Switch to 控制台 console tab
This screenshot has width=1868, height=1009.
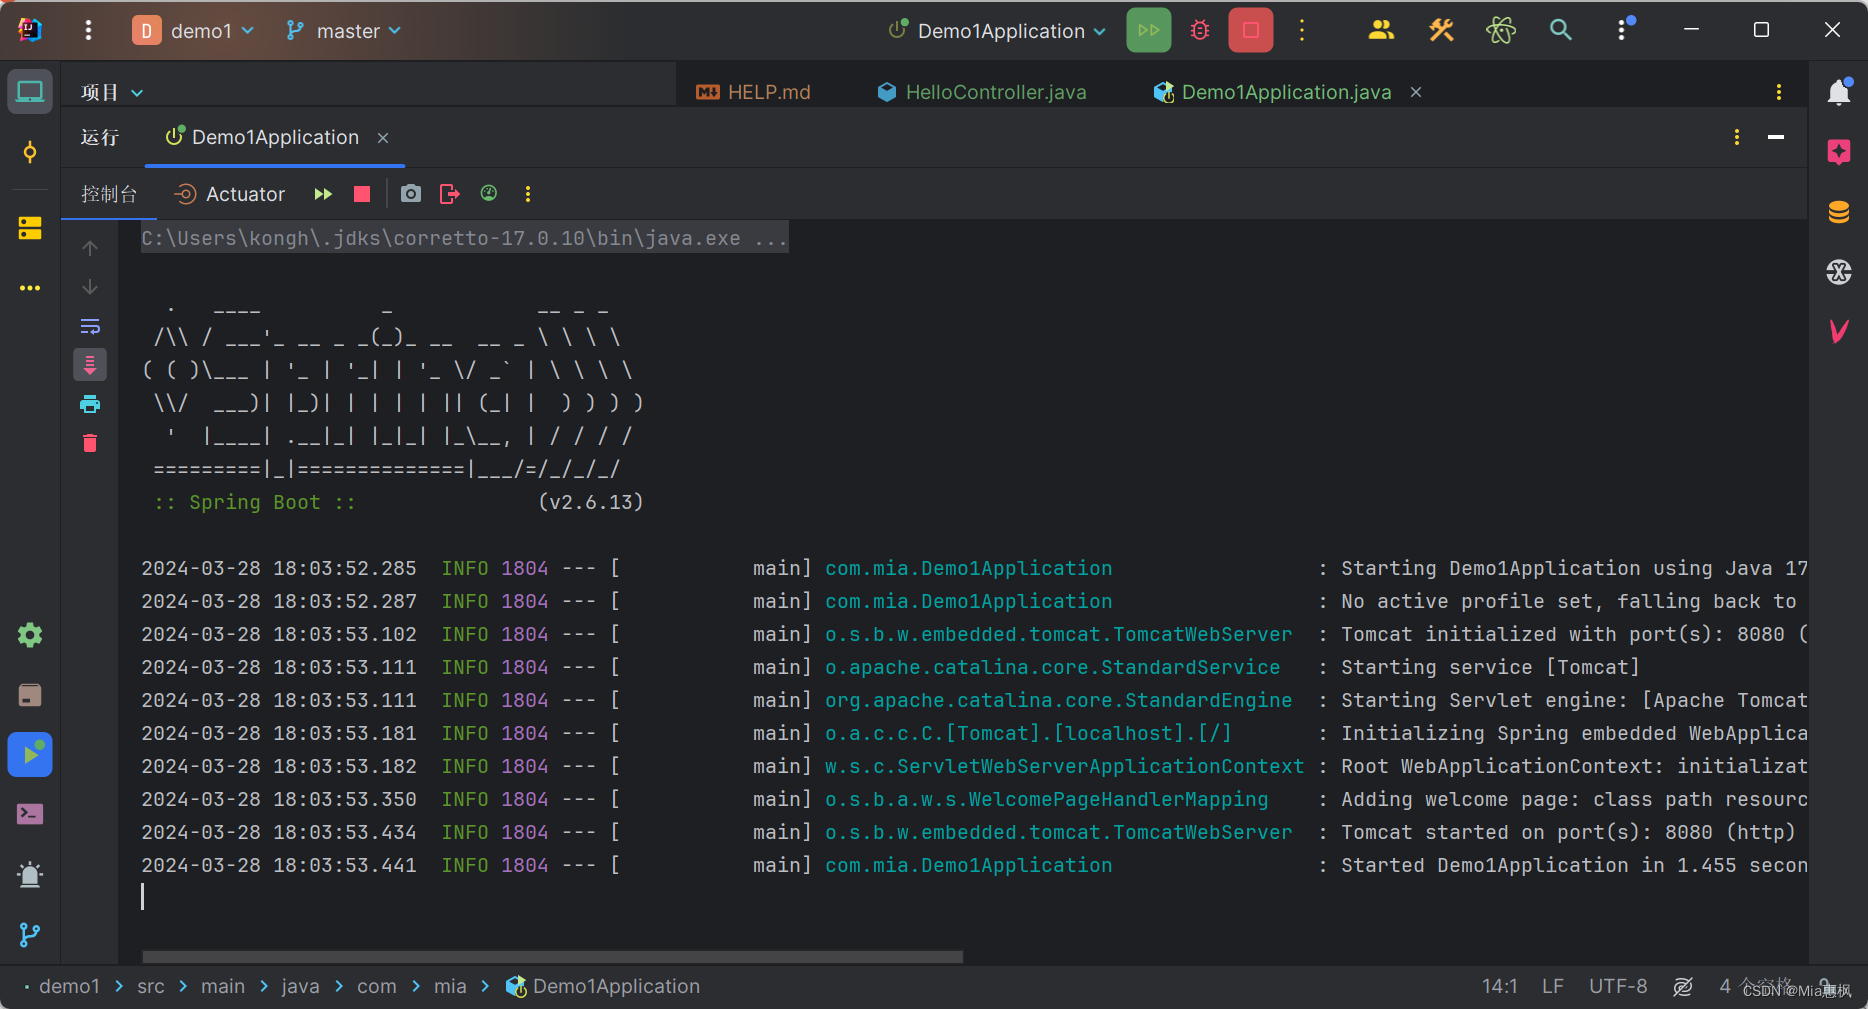click(x=109, y=194)
